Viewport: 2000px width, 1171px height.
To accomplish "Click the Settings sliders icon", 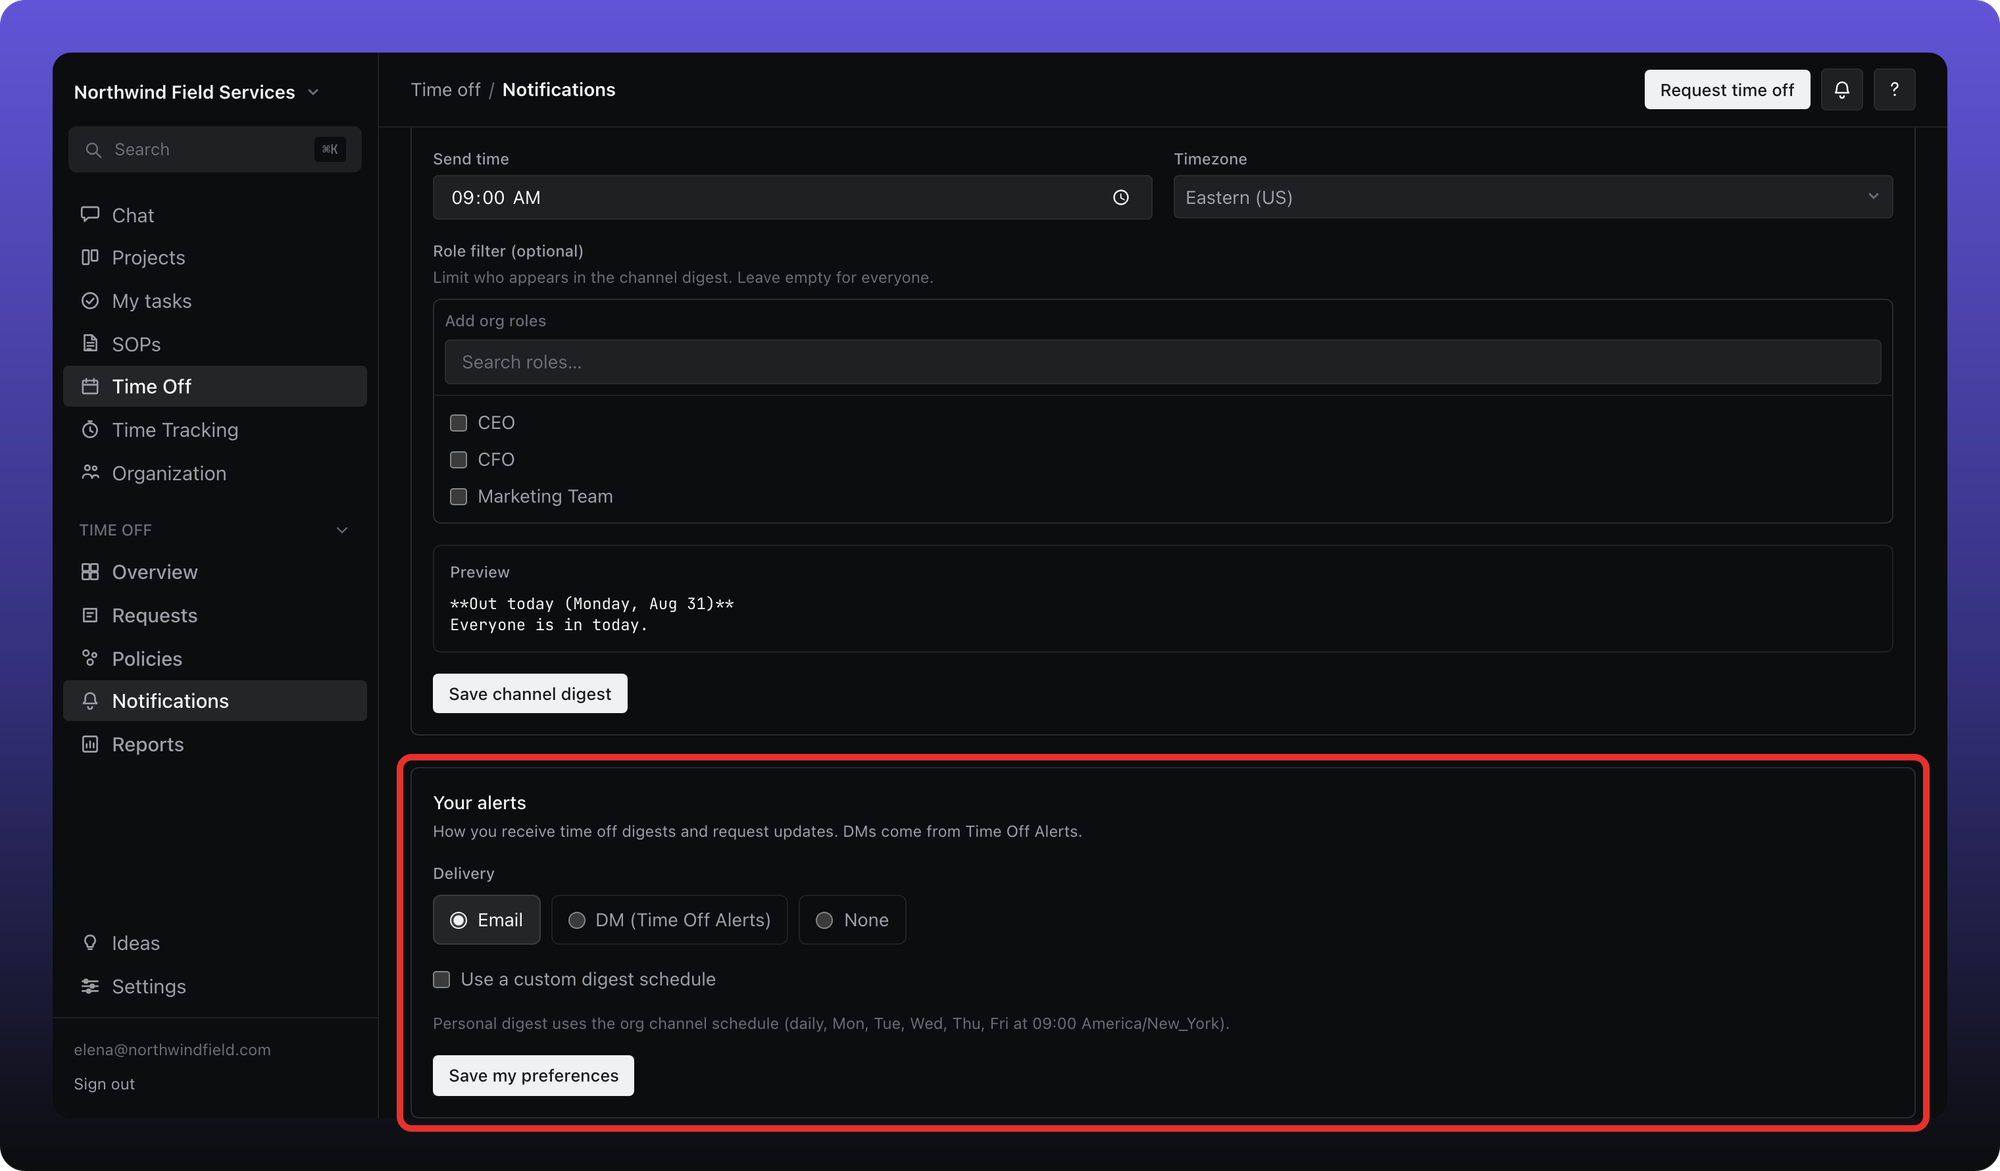I will coord(90,986).
